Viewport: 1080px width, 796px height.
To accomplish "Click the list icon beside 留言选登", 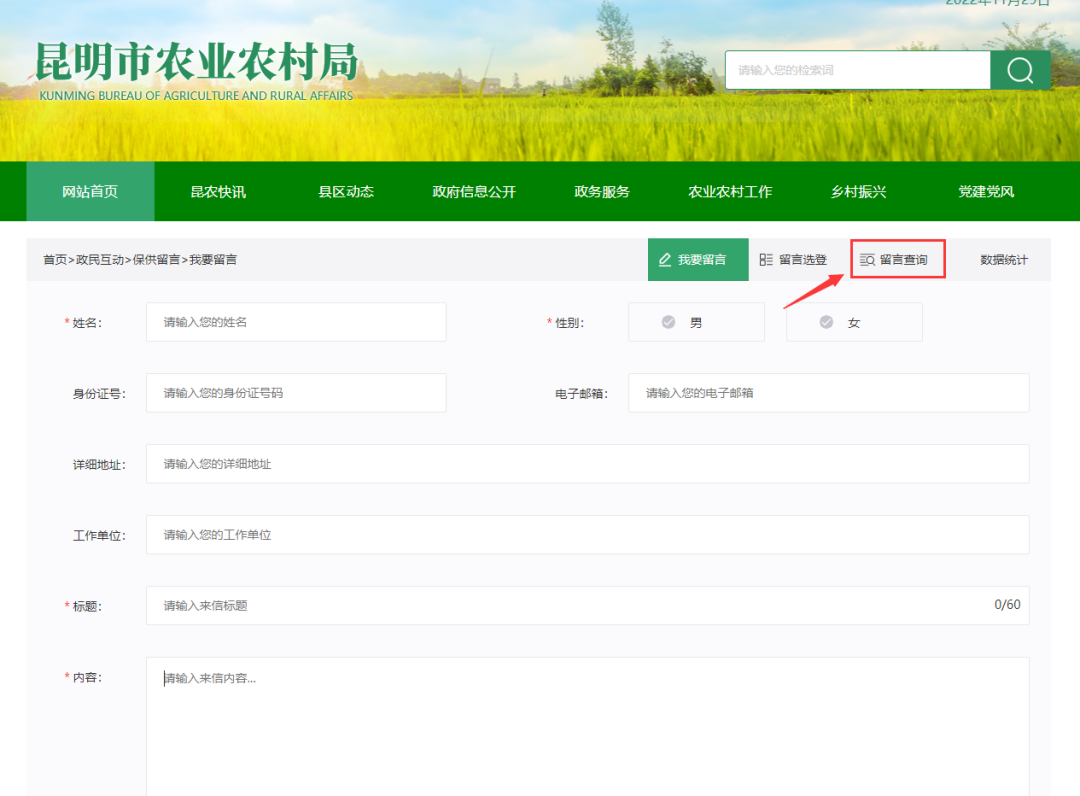I will click(x=766, y=260).
